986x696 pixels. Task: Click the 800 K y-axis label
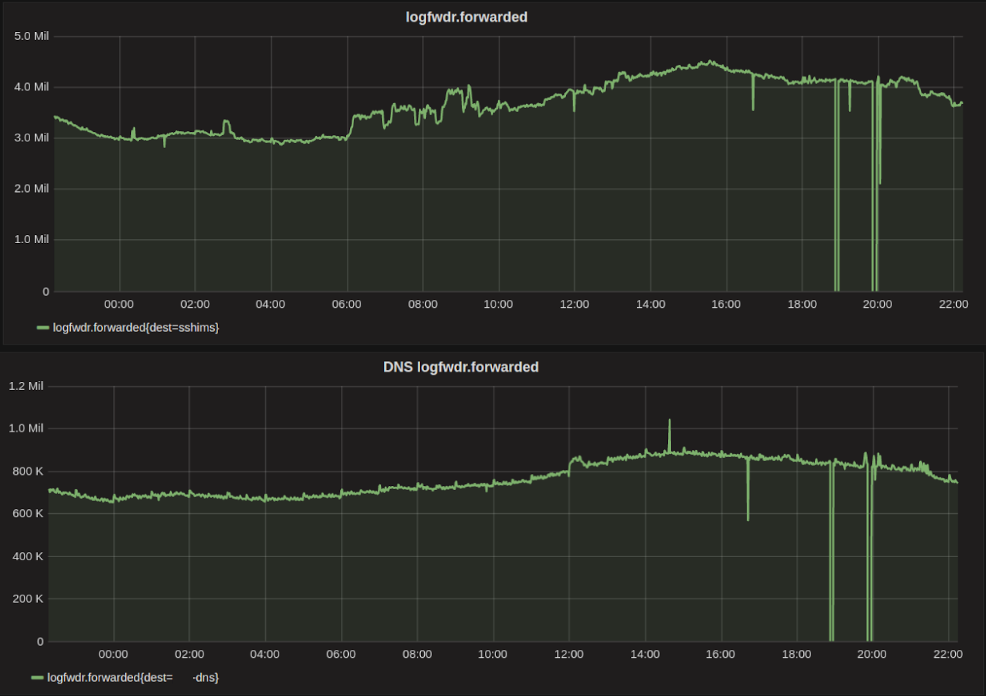[28, 472]
